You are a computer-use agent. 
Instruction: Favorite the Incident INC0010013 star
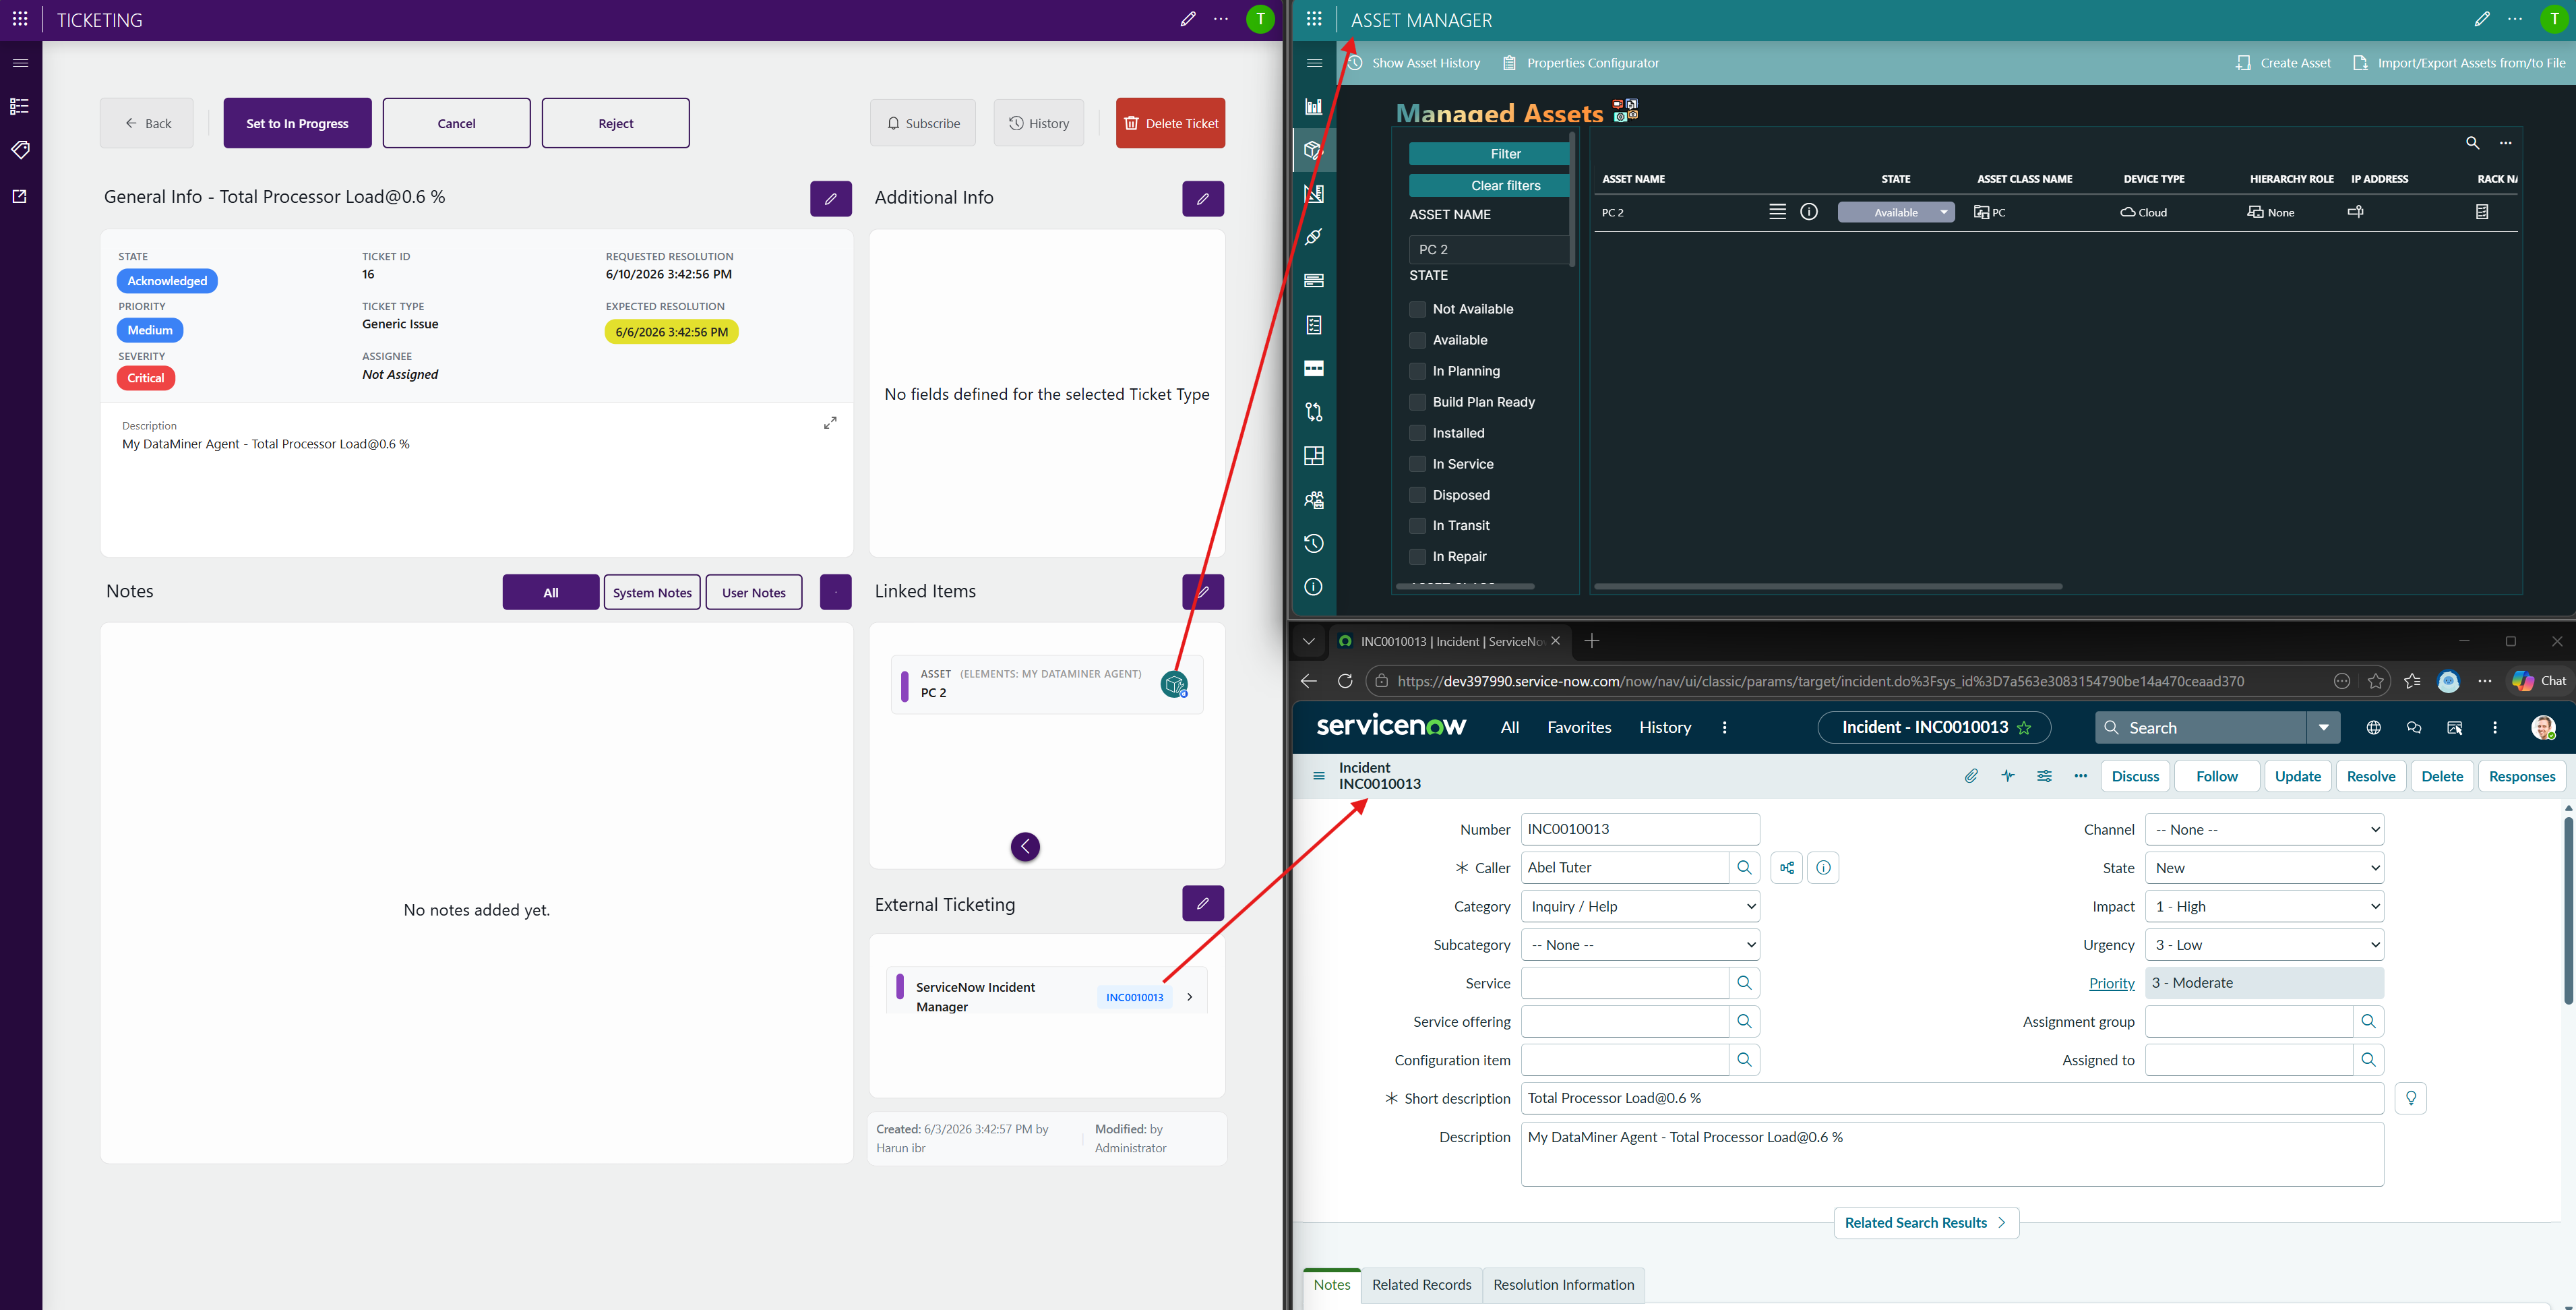[x=2025, y=728]
